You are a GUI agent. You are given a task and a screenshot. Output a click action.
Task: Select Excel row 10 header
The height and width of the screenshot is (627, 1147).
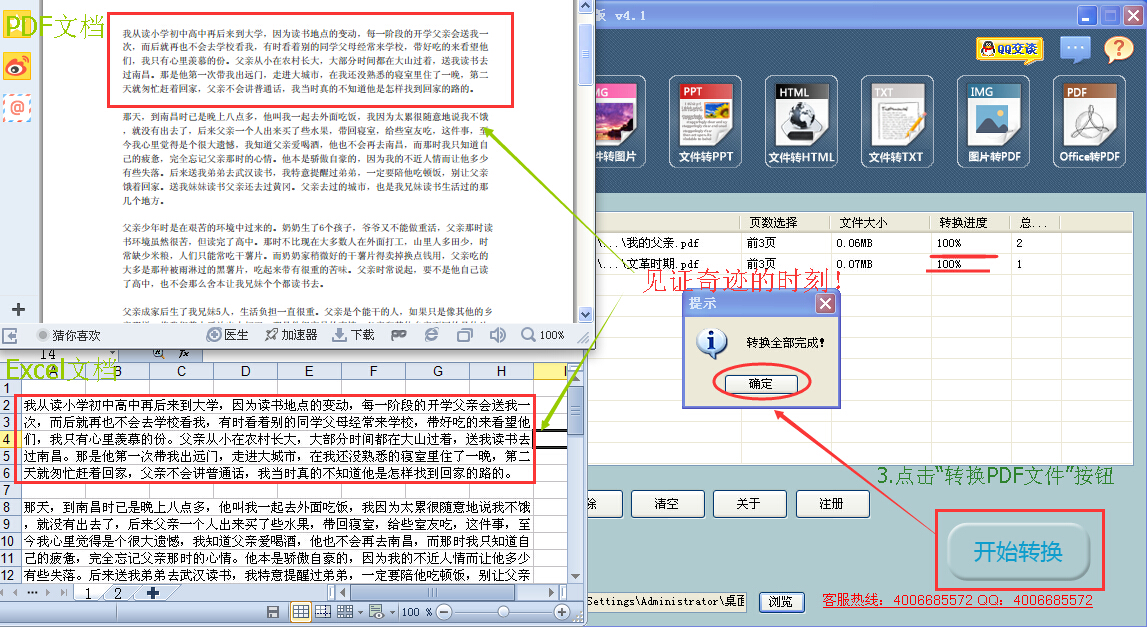7,541
